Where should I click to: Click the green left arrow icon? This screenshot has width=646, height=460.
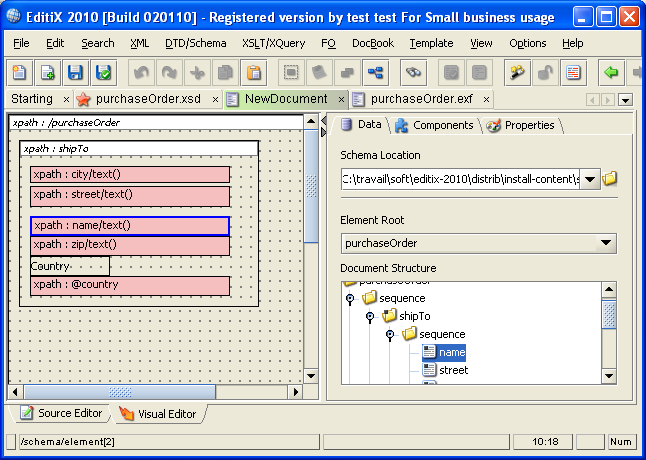[611, 72]
